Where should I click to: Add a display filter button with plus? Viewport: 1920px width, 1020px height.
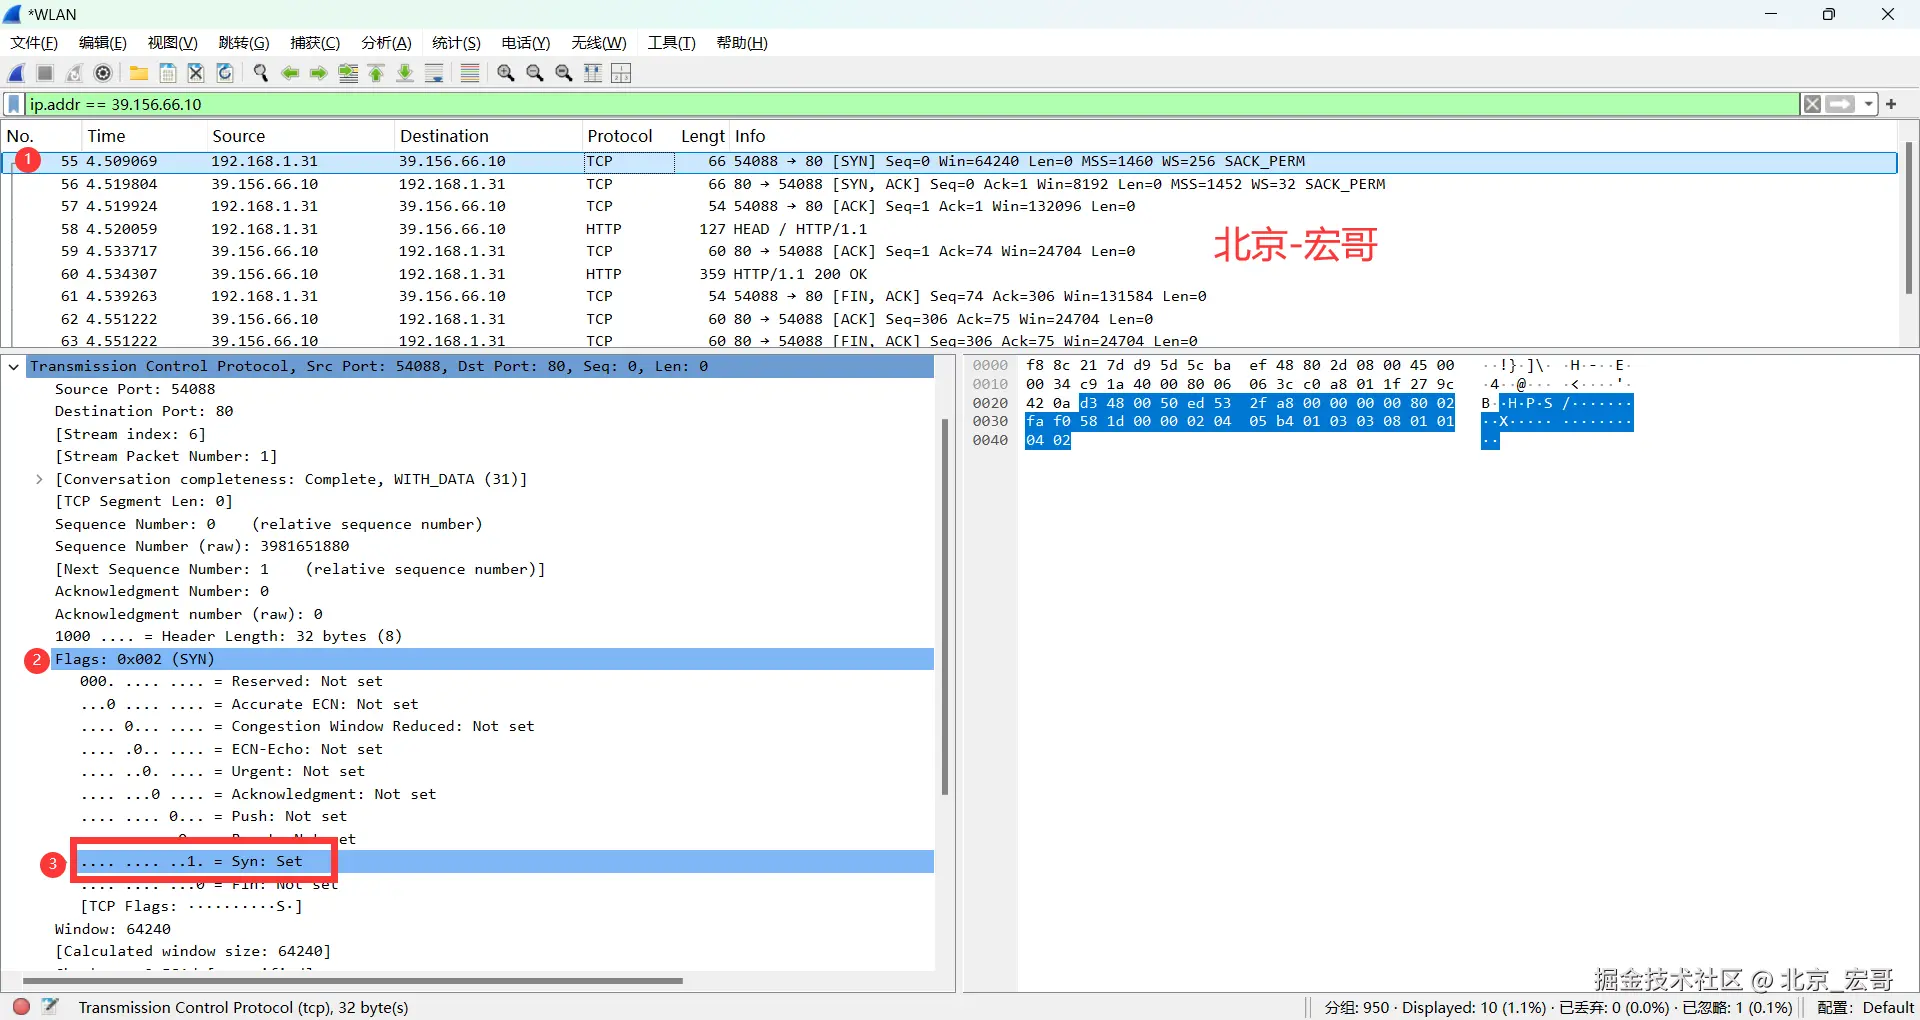(1891, 104)
